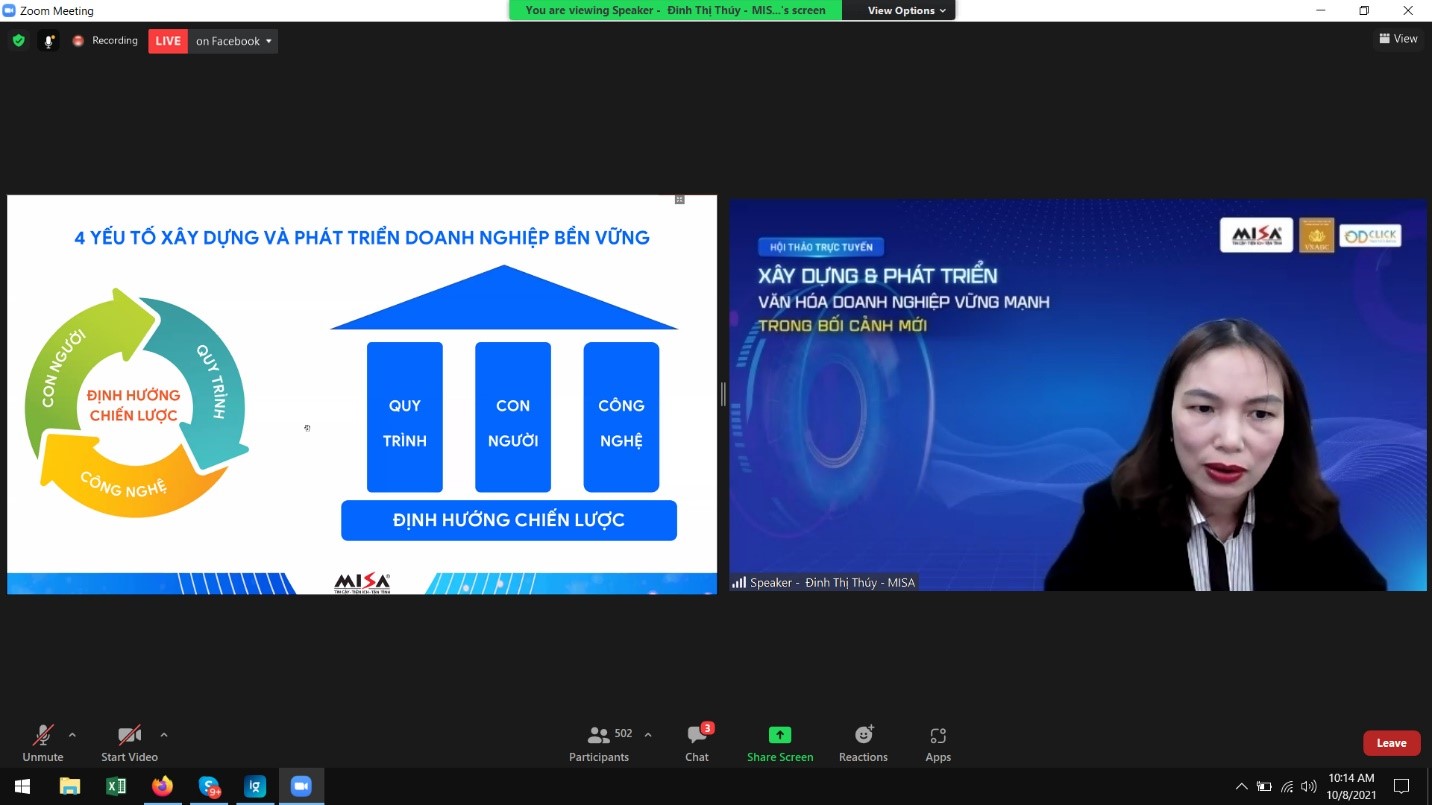The width and height of the screenshot is (1432, 805).
Task: Open the Participants list
Action: click(x=600, y=743)
